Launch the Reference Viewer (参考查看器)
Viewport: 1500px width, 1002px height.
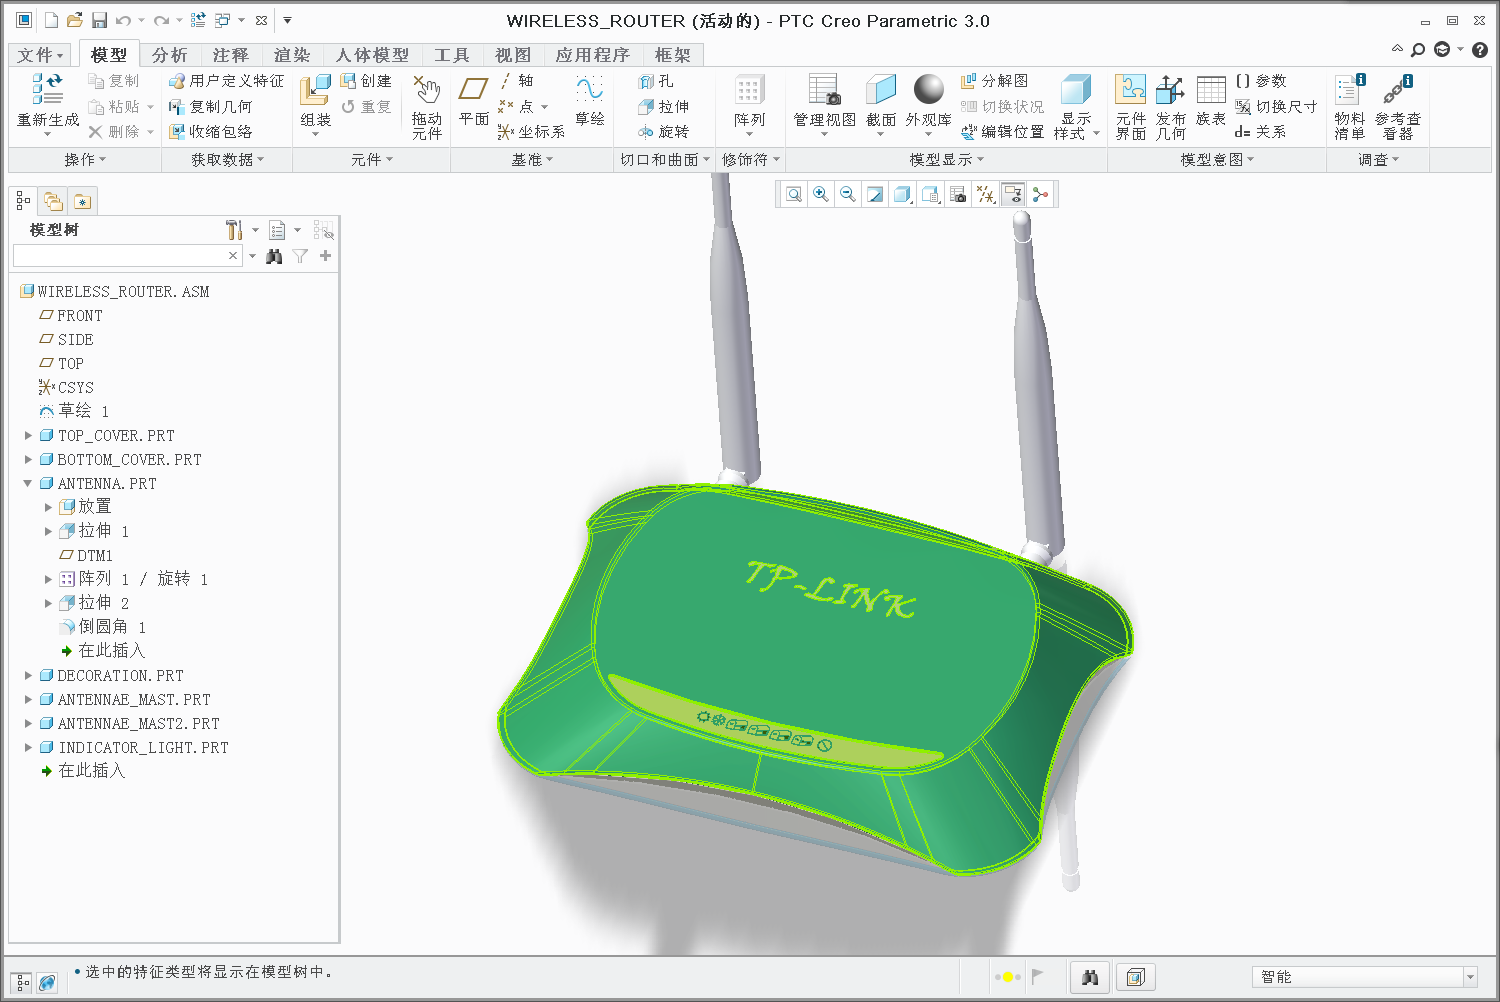(1398, 106)
